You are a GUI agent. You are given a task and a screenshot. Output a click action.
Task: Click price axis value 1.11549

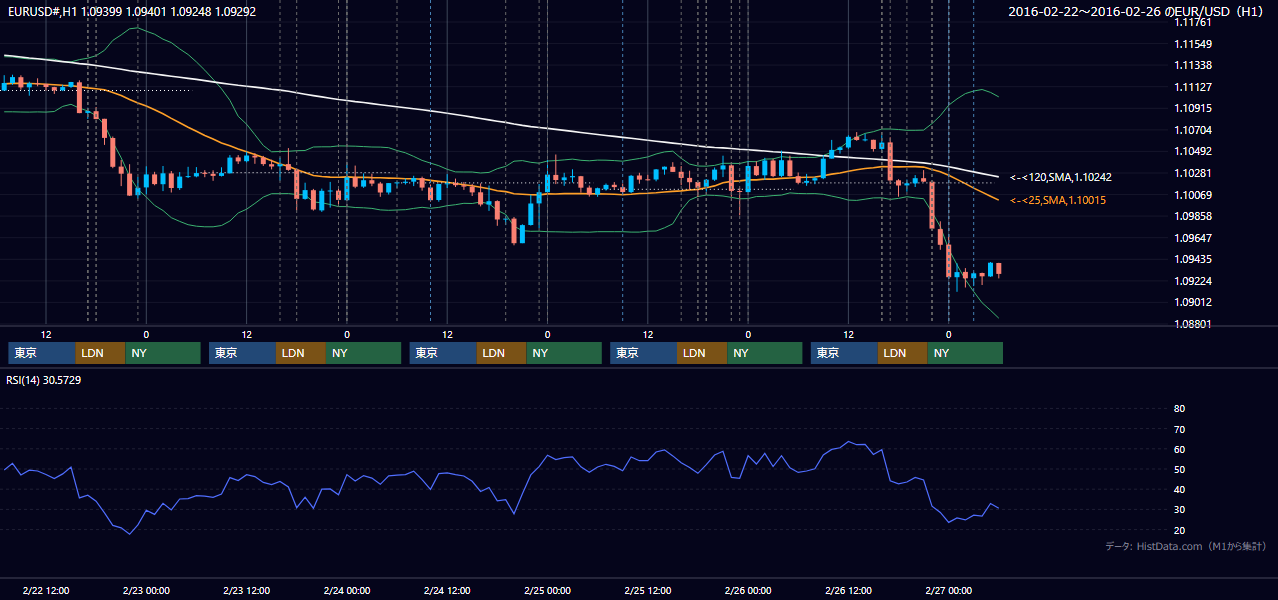[x=1192, y=45]
